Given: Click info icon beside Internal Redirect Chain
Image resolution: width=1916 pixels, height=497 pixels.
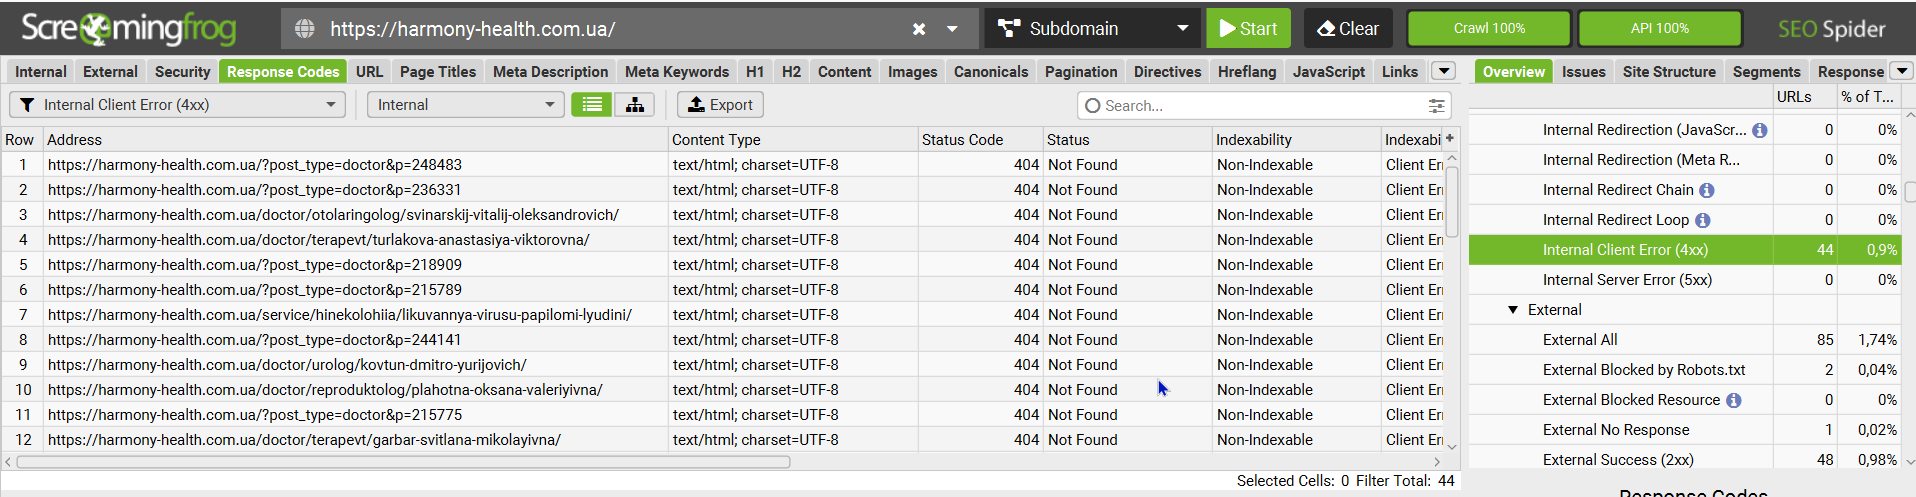Looking at the screenshot, I should 1707,190.
